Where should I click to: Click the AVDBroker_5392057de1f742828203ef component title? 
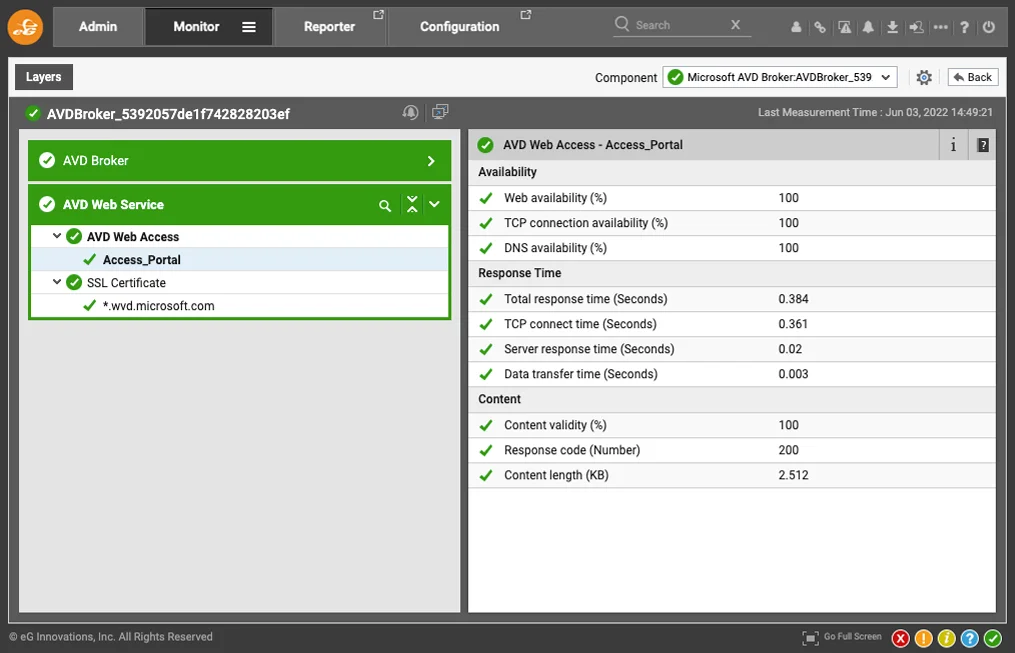point(168,114)
